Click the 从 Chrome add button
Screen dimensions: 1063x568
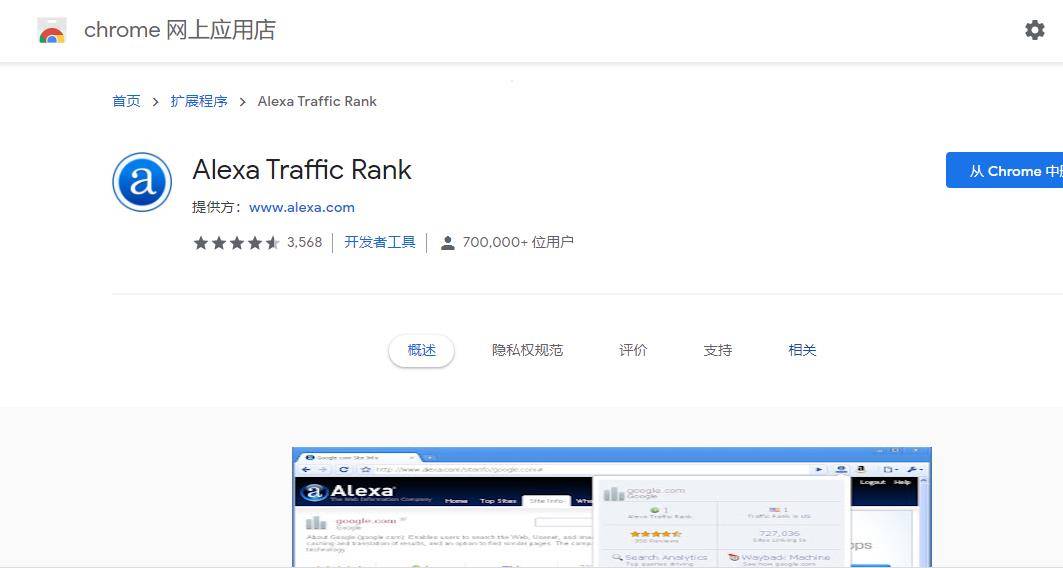[1004, 170]
